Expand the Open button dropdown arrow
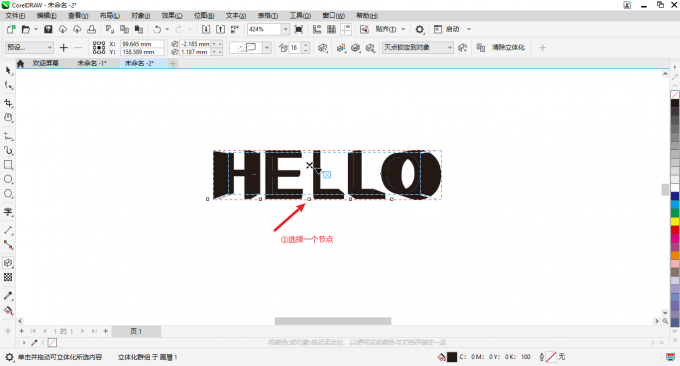The height and width of the screenshot is (366, 680). pyautogui.click(x=36, y=29)
